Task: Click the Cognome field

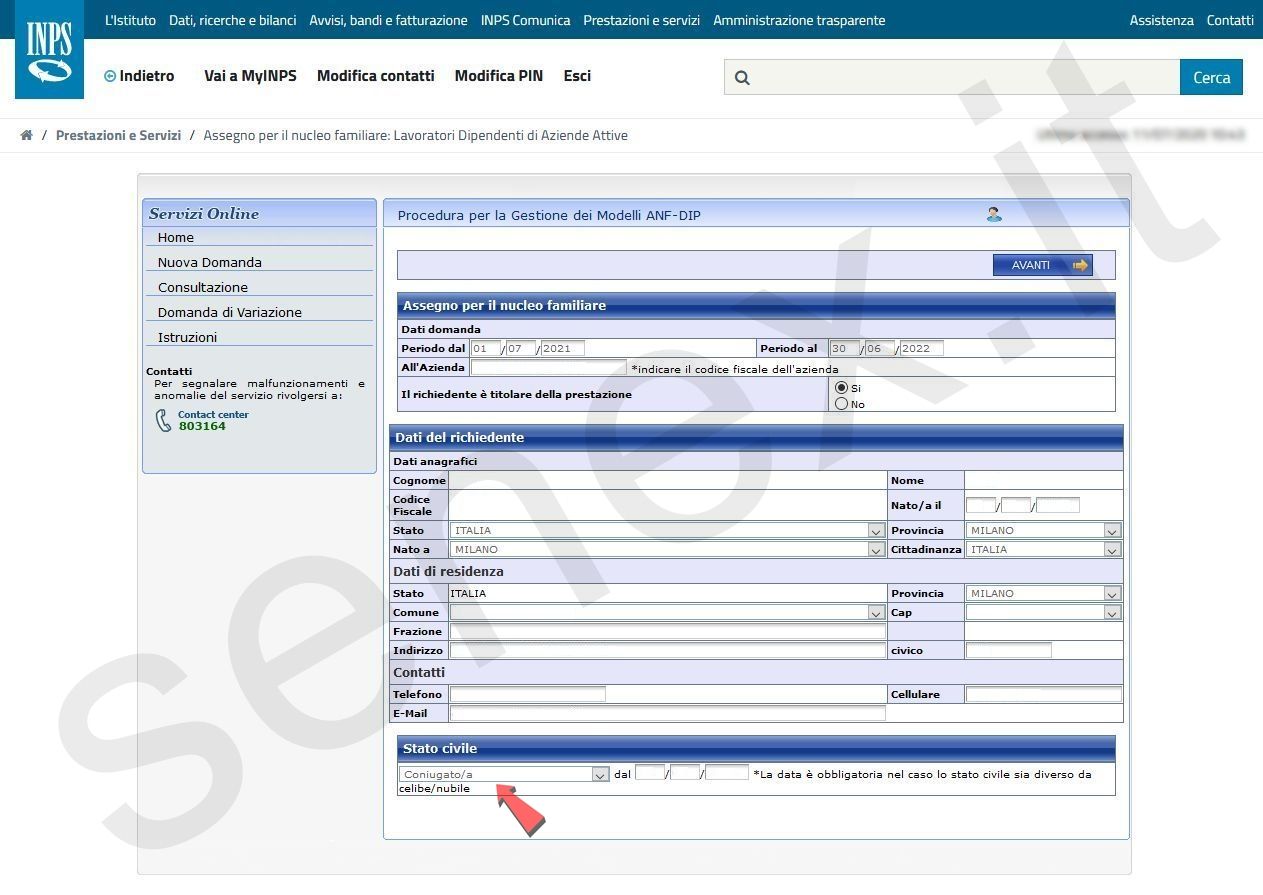Action: point(667,481)
